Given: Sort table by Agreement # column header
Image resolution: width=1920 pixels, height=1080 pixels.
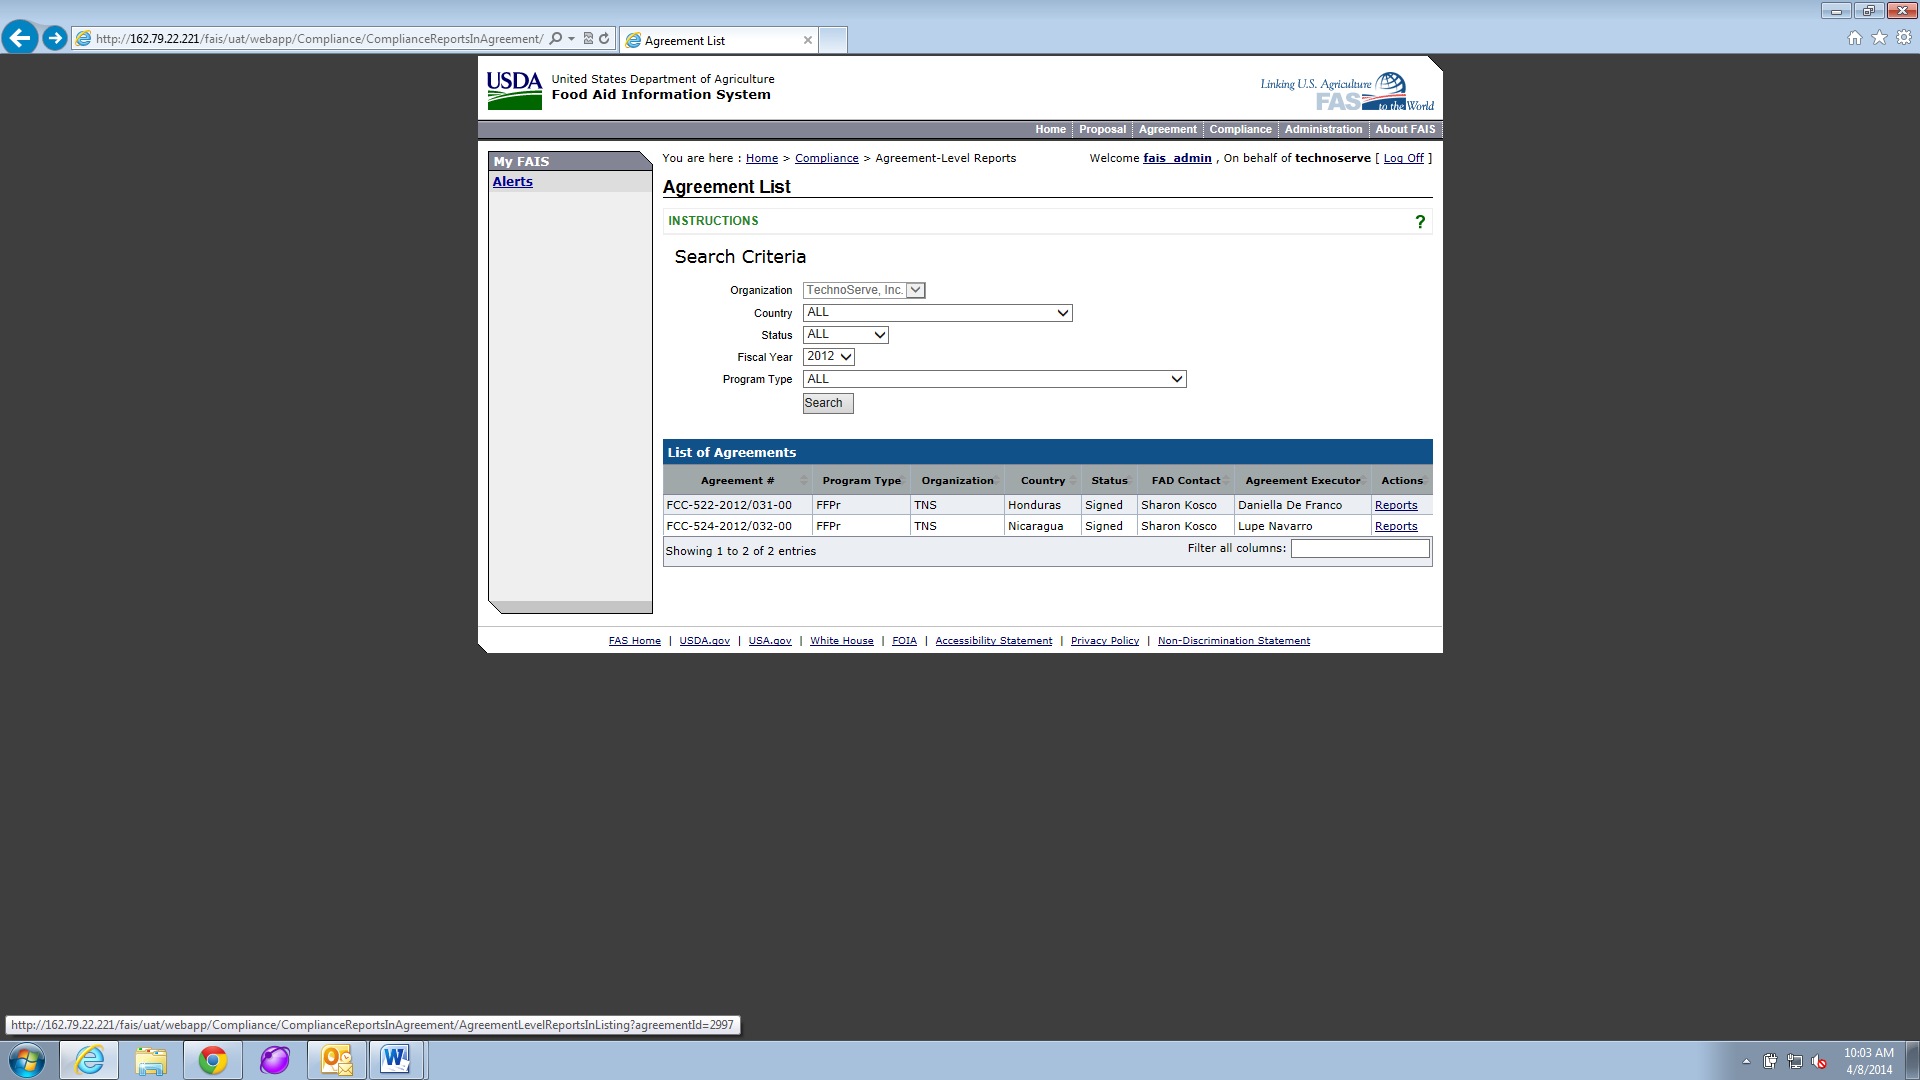Looking at the screenshot, I should pyautogui.click(x=737, y=481).
